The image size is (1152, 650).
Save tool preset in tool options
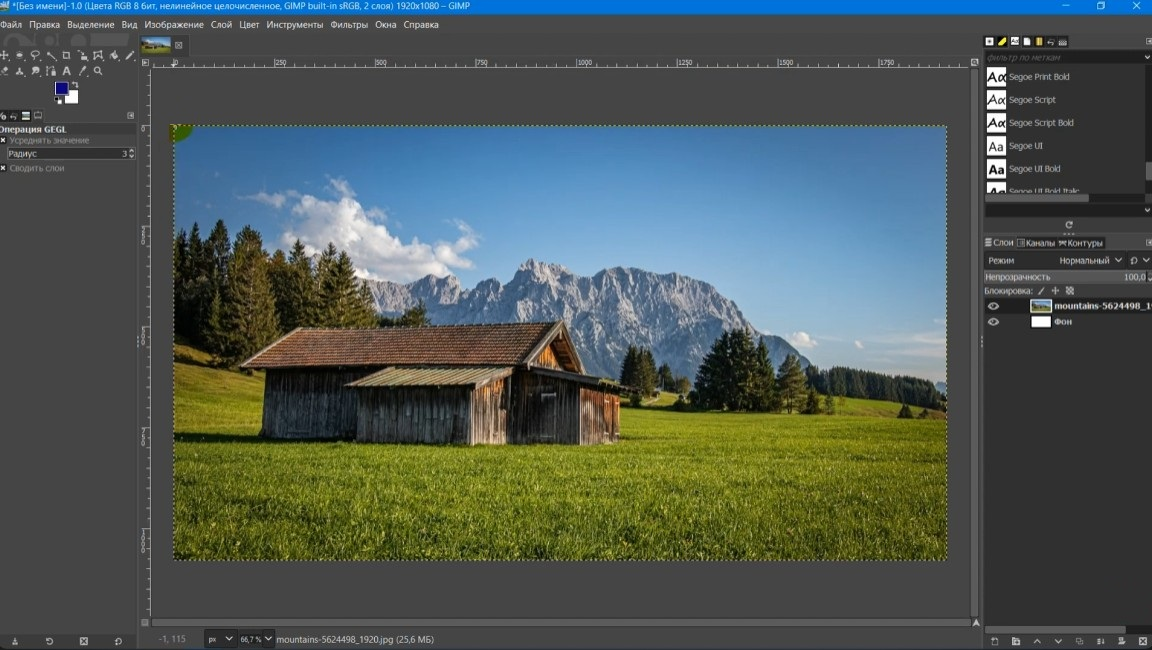tap(15, 641)
